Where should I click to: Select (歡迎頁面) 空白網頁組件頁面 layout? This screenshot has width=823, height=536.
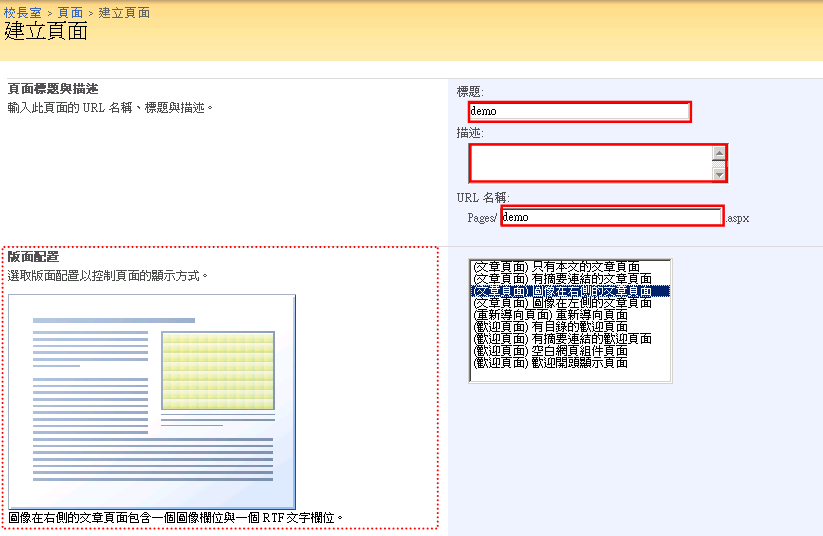pos(571,351)
